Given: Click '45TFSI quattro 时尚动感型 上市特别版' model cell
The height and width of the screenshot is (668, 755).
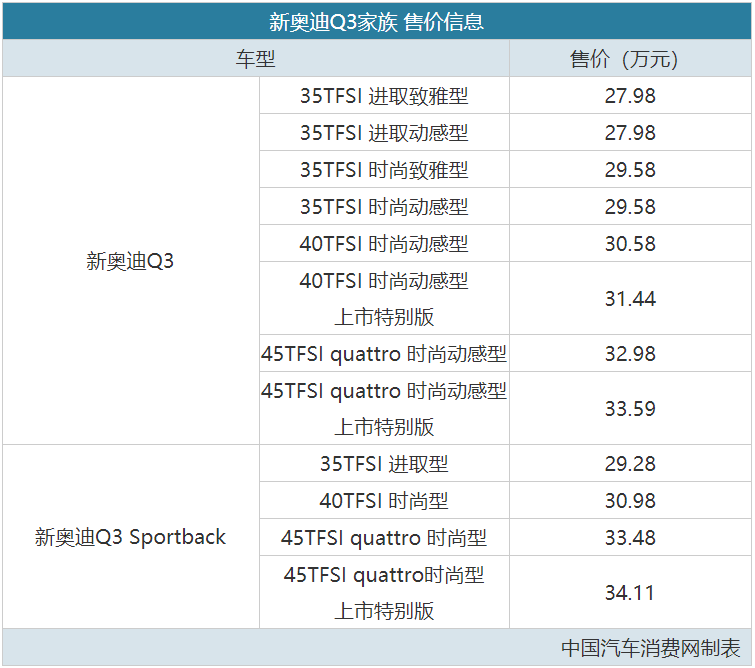Looking at the screenshot, I should click(384, 408).
